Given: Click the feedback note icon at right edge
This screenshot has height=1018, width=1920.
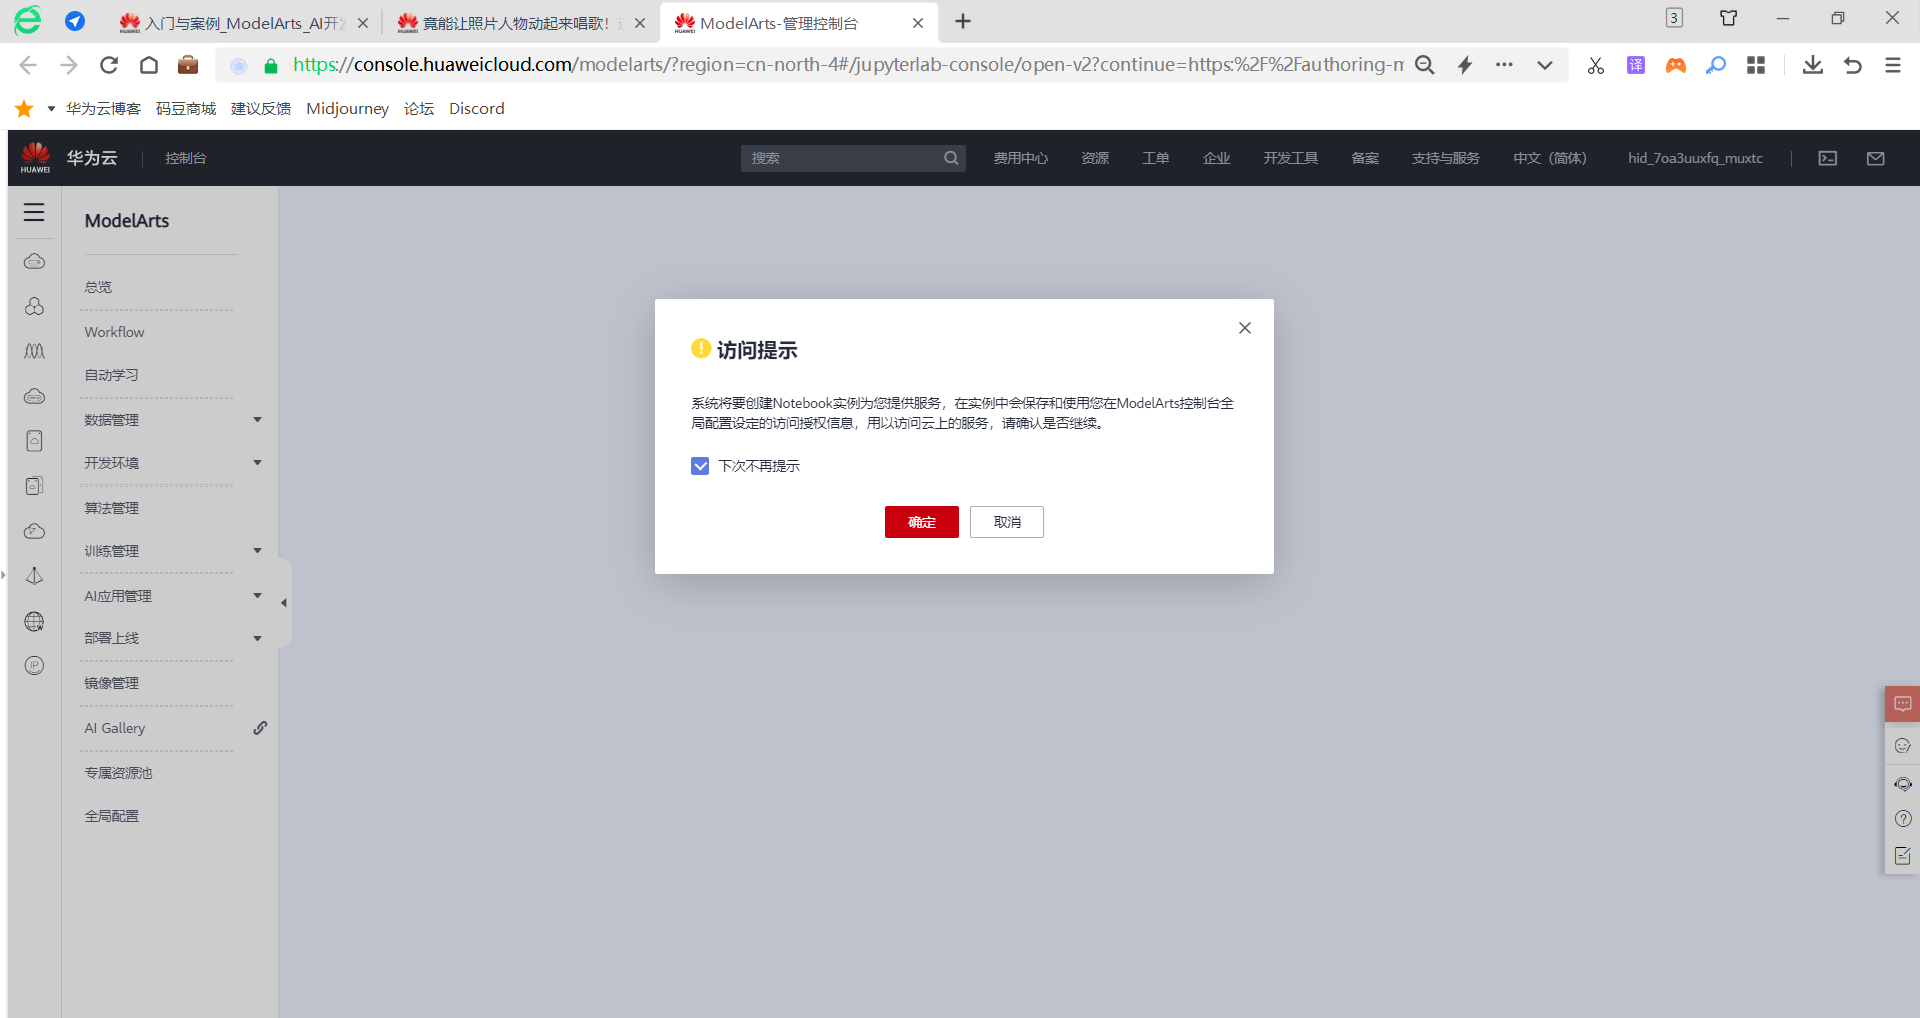Looking at the screenshot, I should click(1902, 856).
